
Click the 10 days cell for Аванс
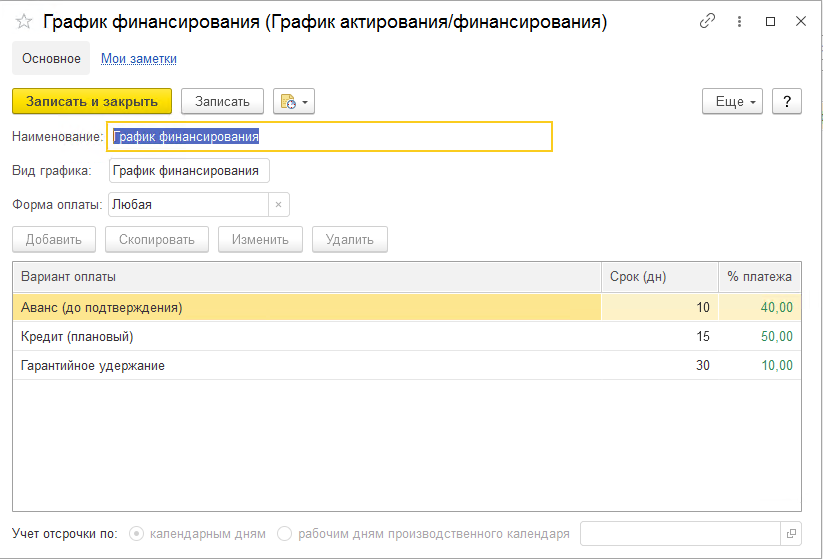point(660,307)
